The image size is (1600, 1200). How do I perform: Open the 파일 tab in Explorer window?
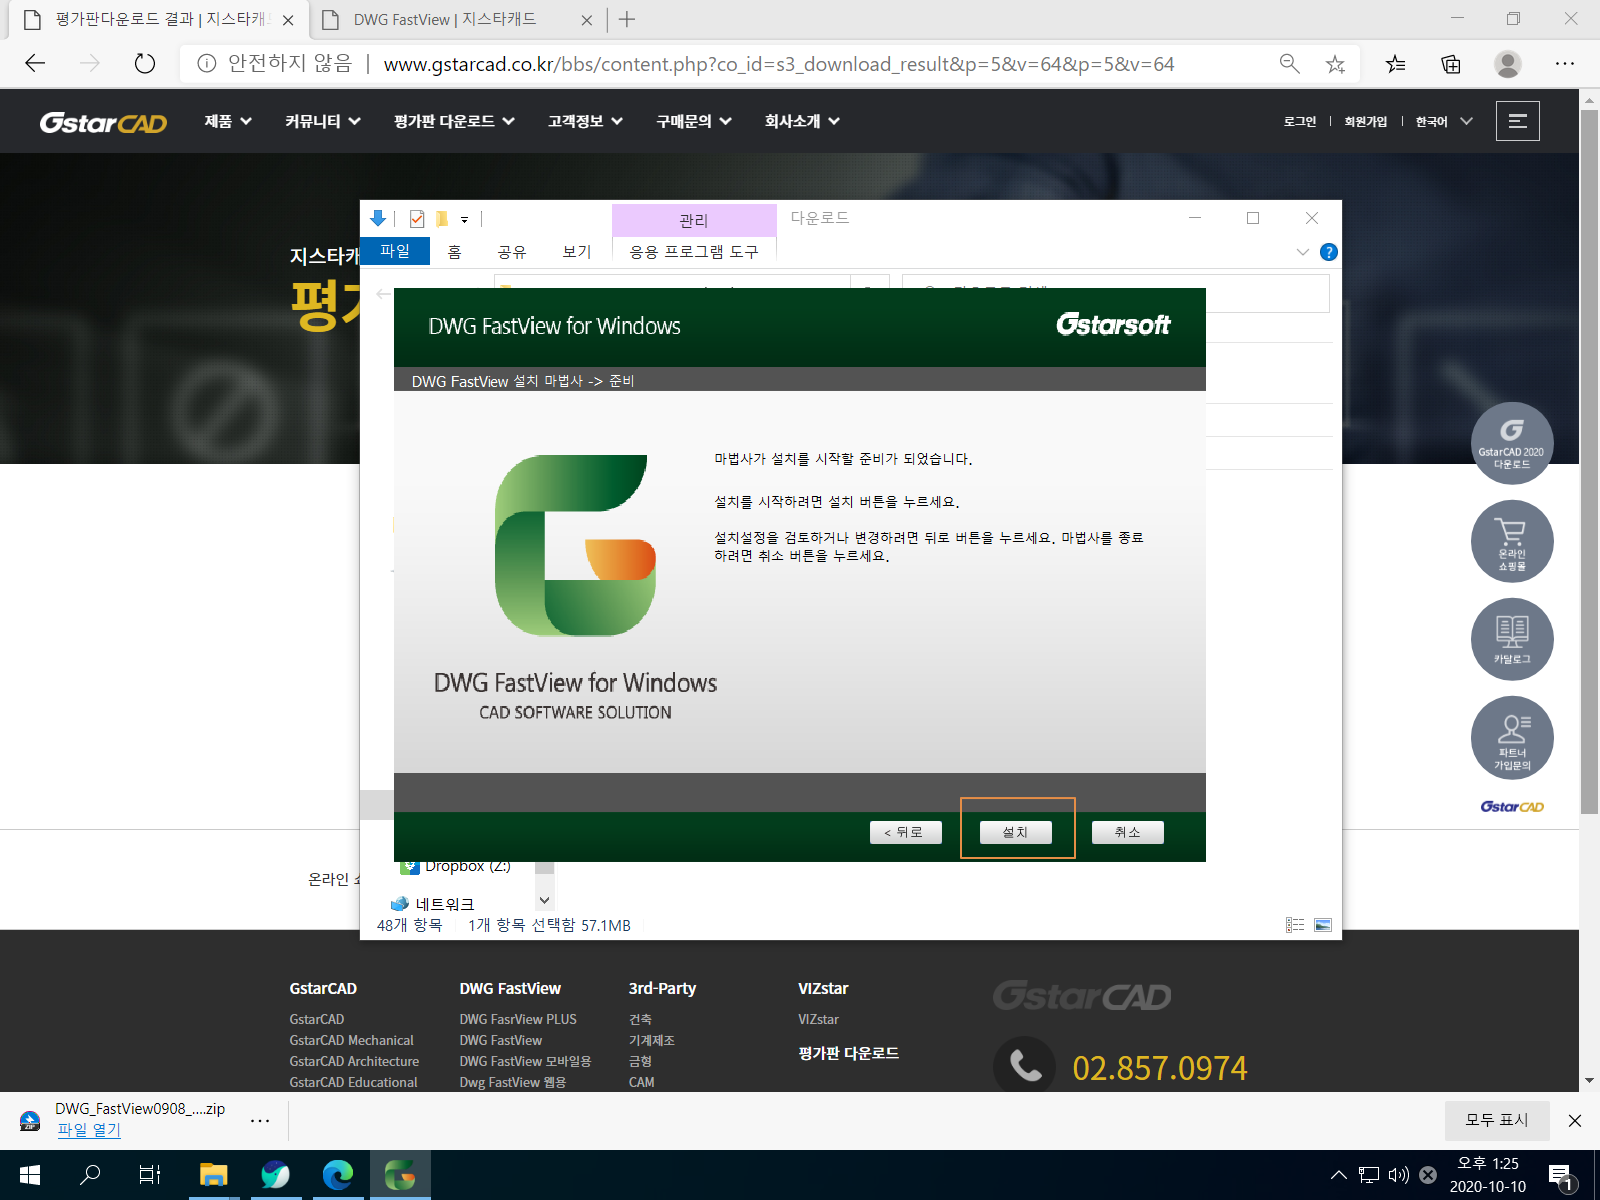coord(395,251)
